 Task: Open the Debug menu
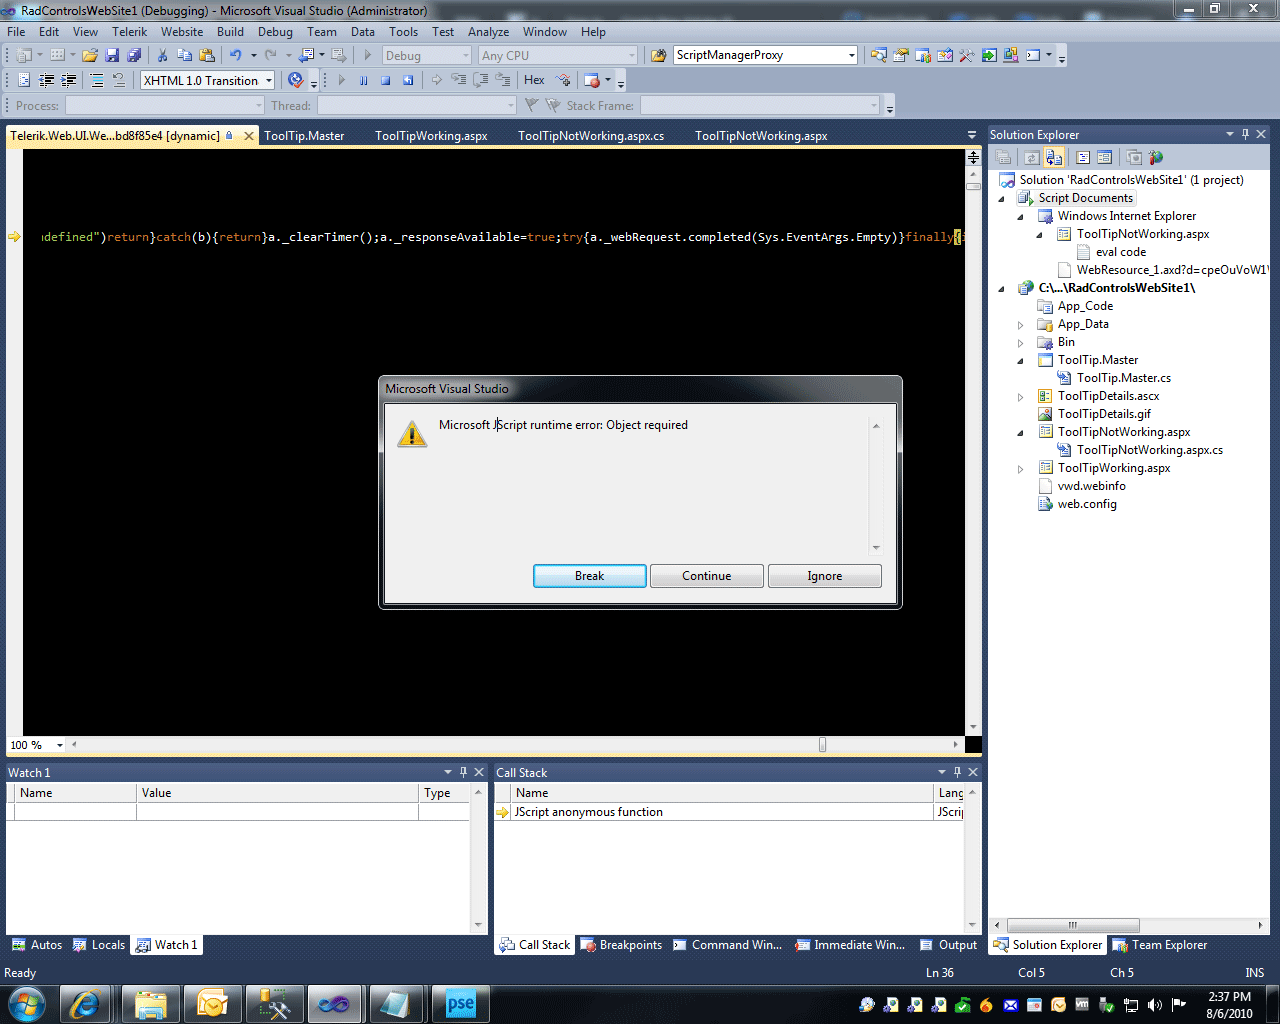tap(275, 32)
